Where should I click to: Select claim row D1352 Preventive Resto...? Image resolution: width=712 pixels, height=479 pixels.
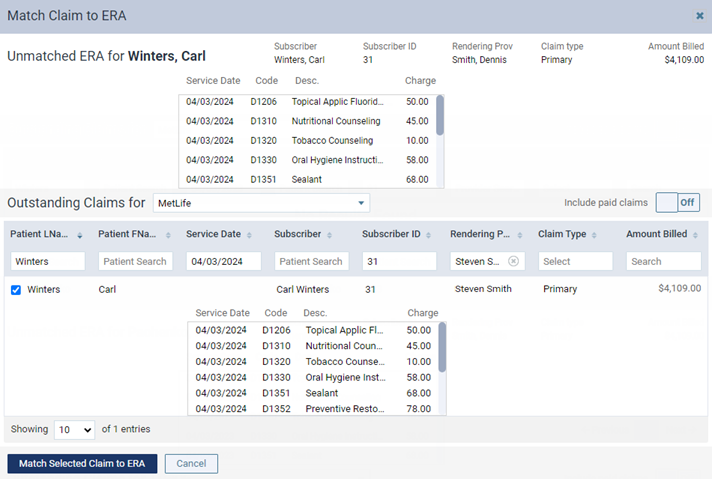pos(313,409)
